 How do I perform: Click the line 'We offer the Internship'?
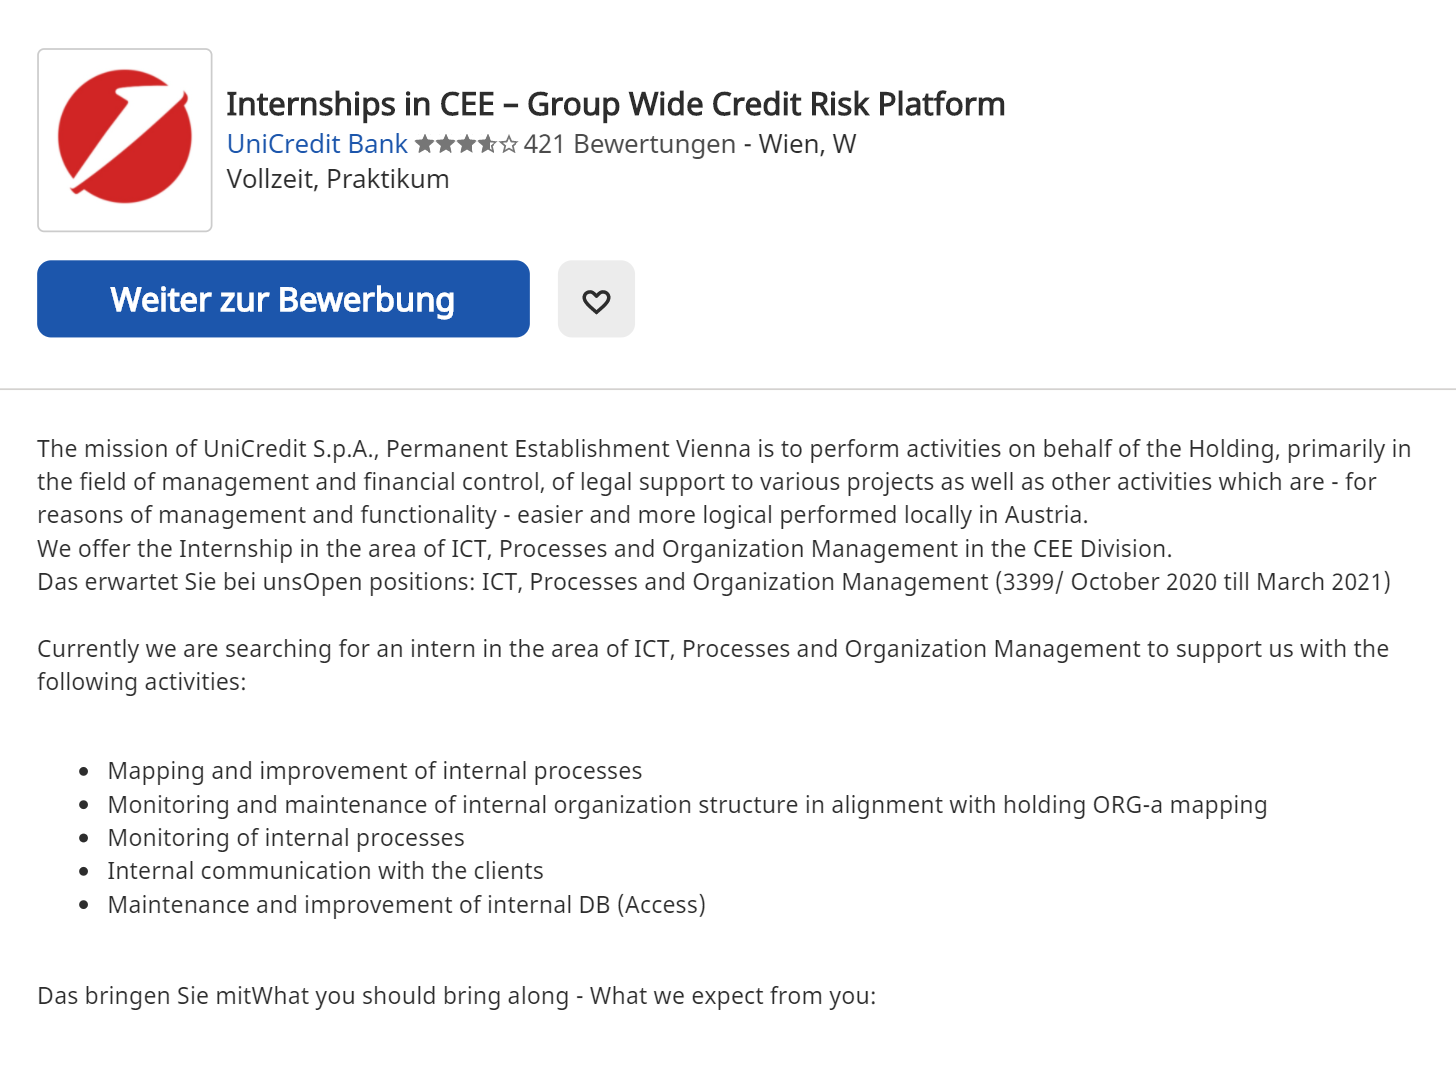click(x=605, y=549)
